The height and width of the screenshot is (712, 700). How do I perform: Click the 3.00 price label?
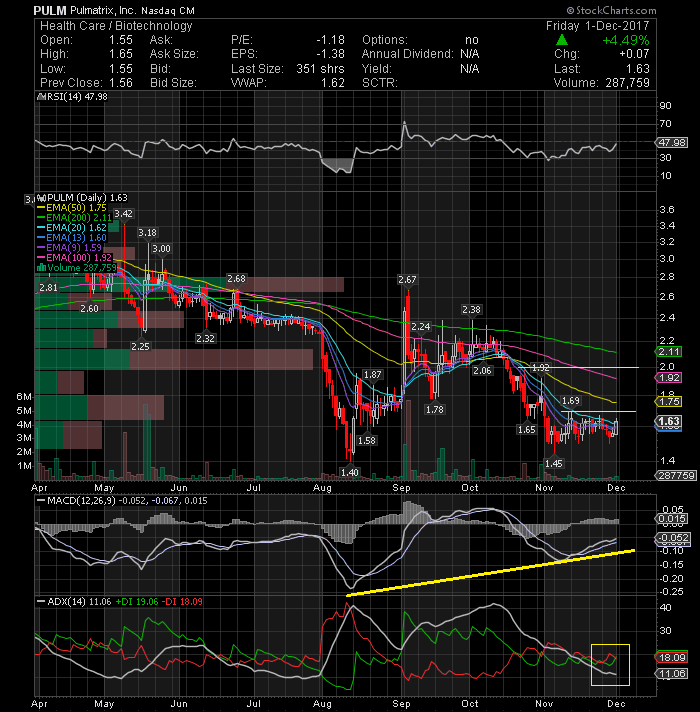tap(161, 249)
